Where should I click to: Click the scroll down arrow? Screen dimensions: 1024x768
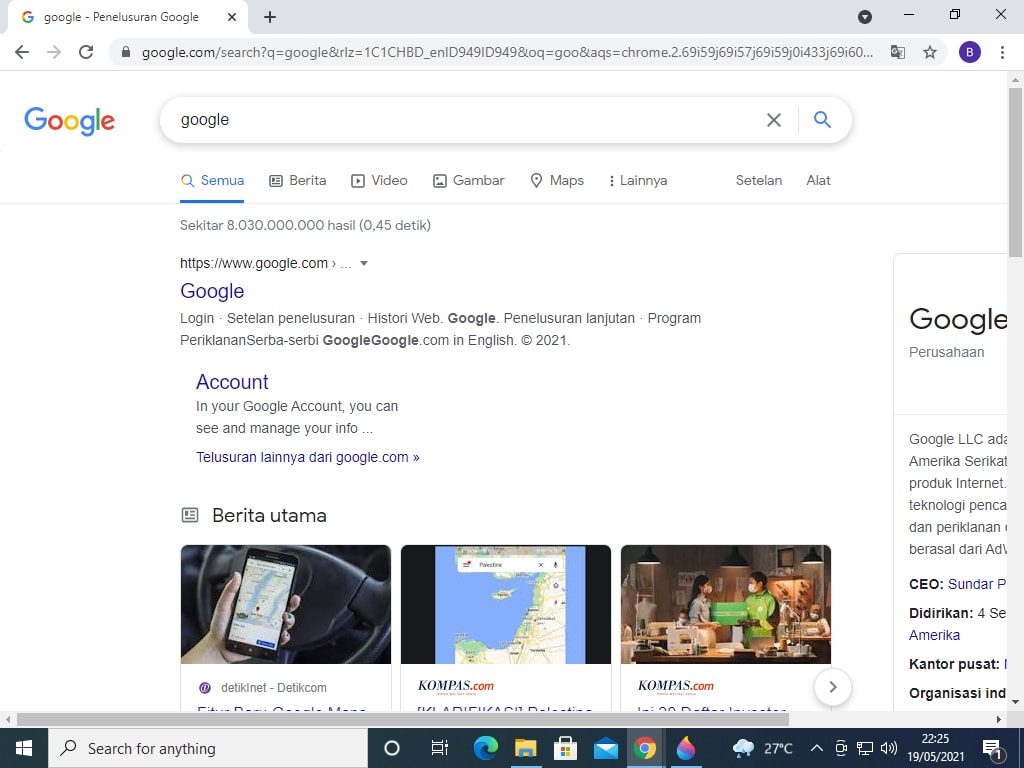[x=1015, y=702]
